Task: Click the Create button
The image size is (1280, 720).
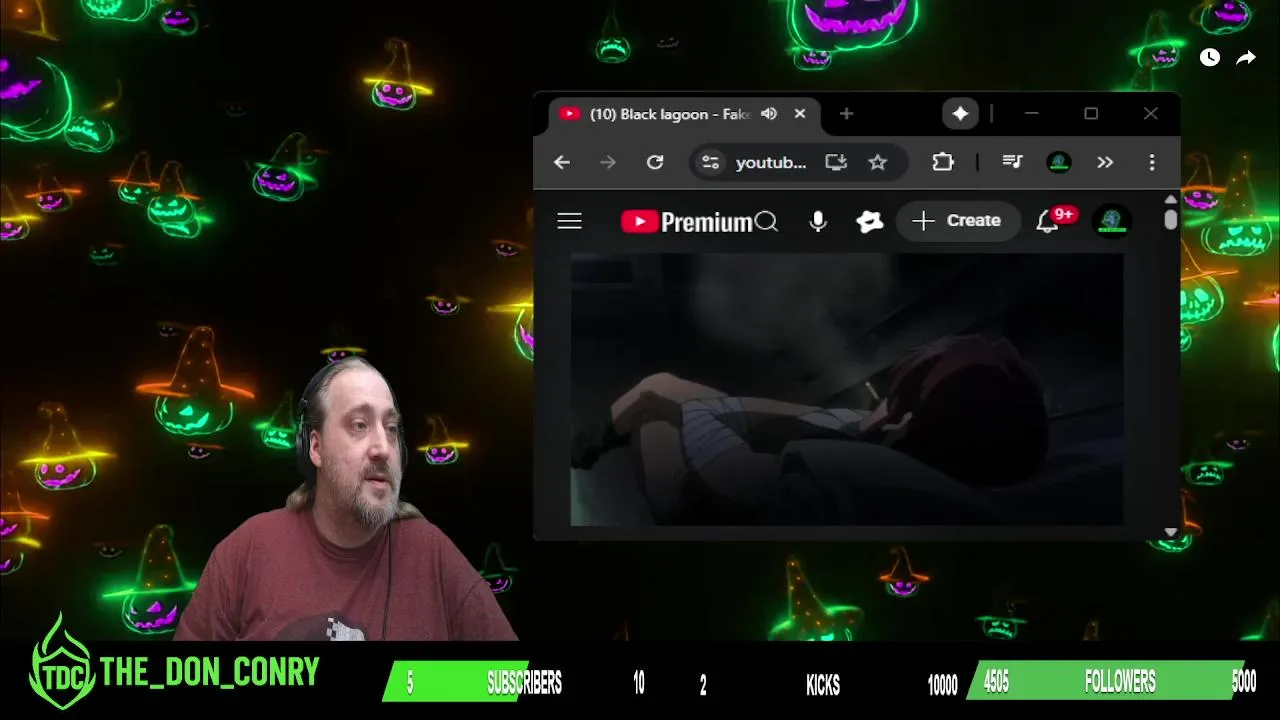Action: point(957,221)
